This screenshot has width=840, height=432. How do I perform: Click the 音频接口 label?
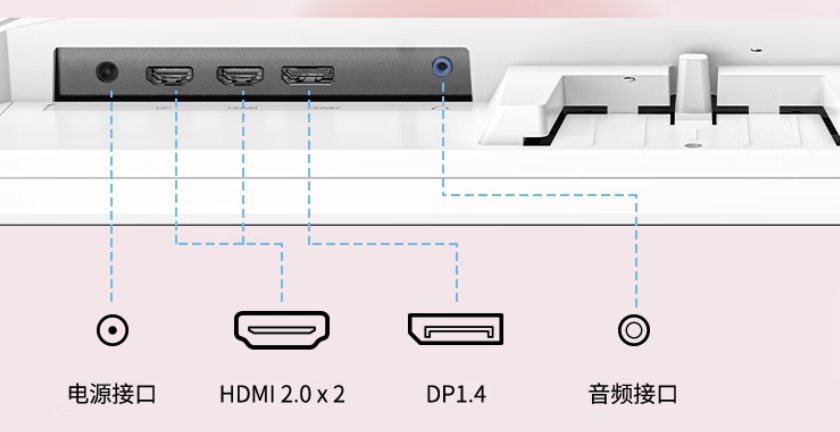[x=633, y=394]
